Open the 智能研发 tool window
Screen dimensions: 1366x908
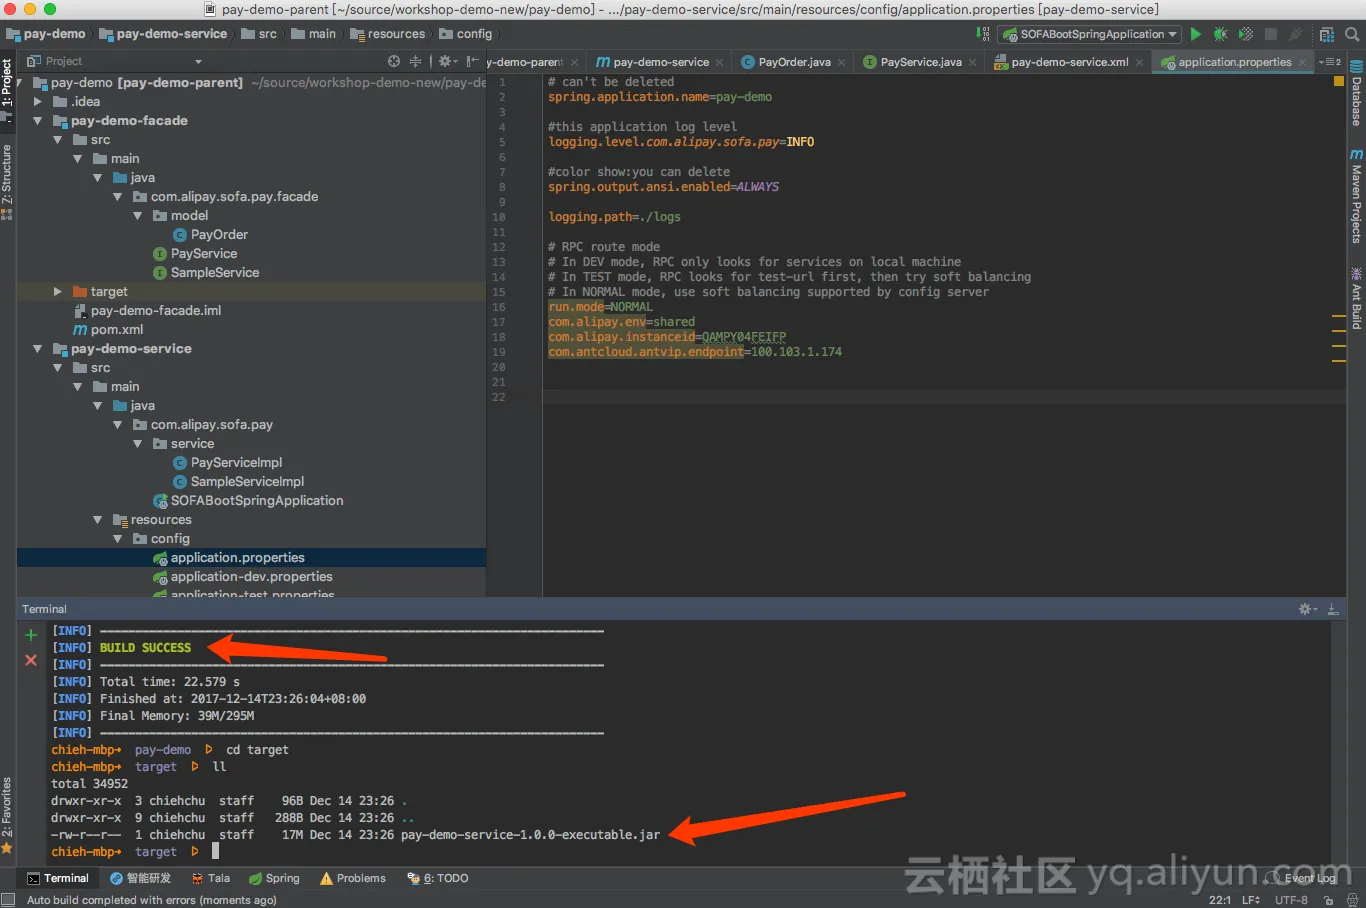pyautogui.click(x=141, y=878)
